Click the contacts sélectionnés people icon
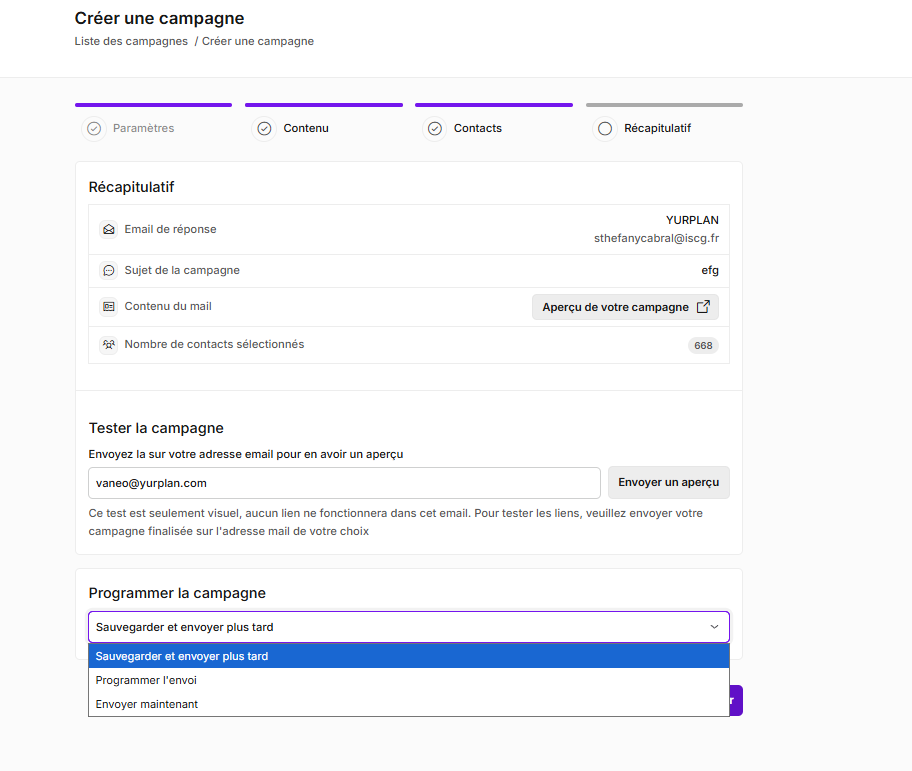Screen dimensions: 912x771 point(109,344)
